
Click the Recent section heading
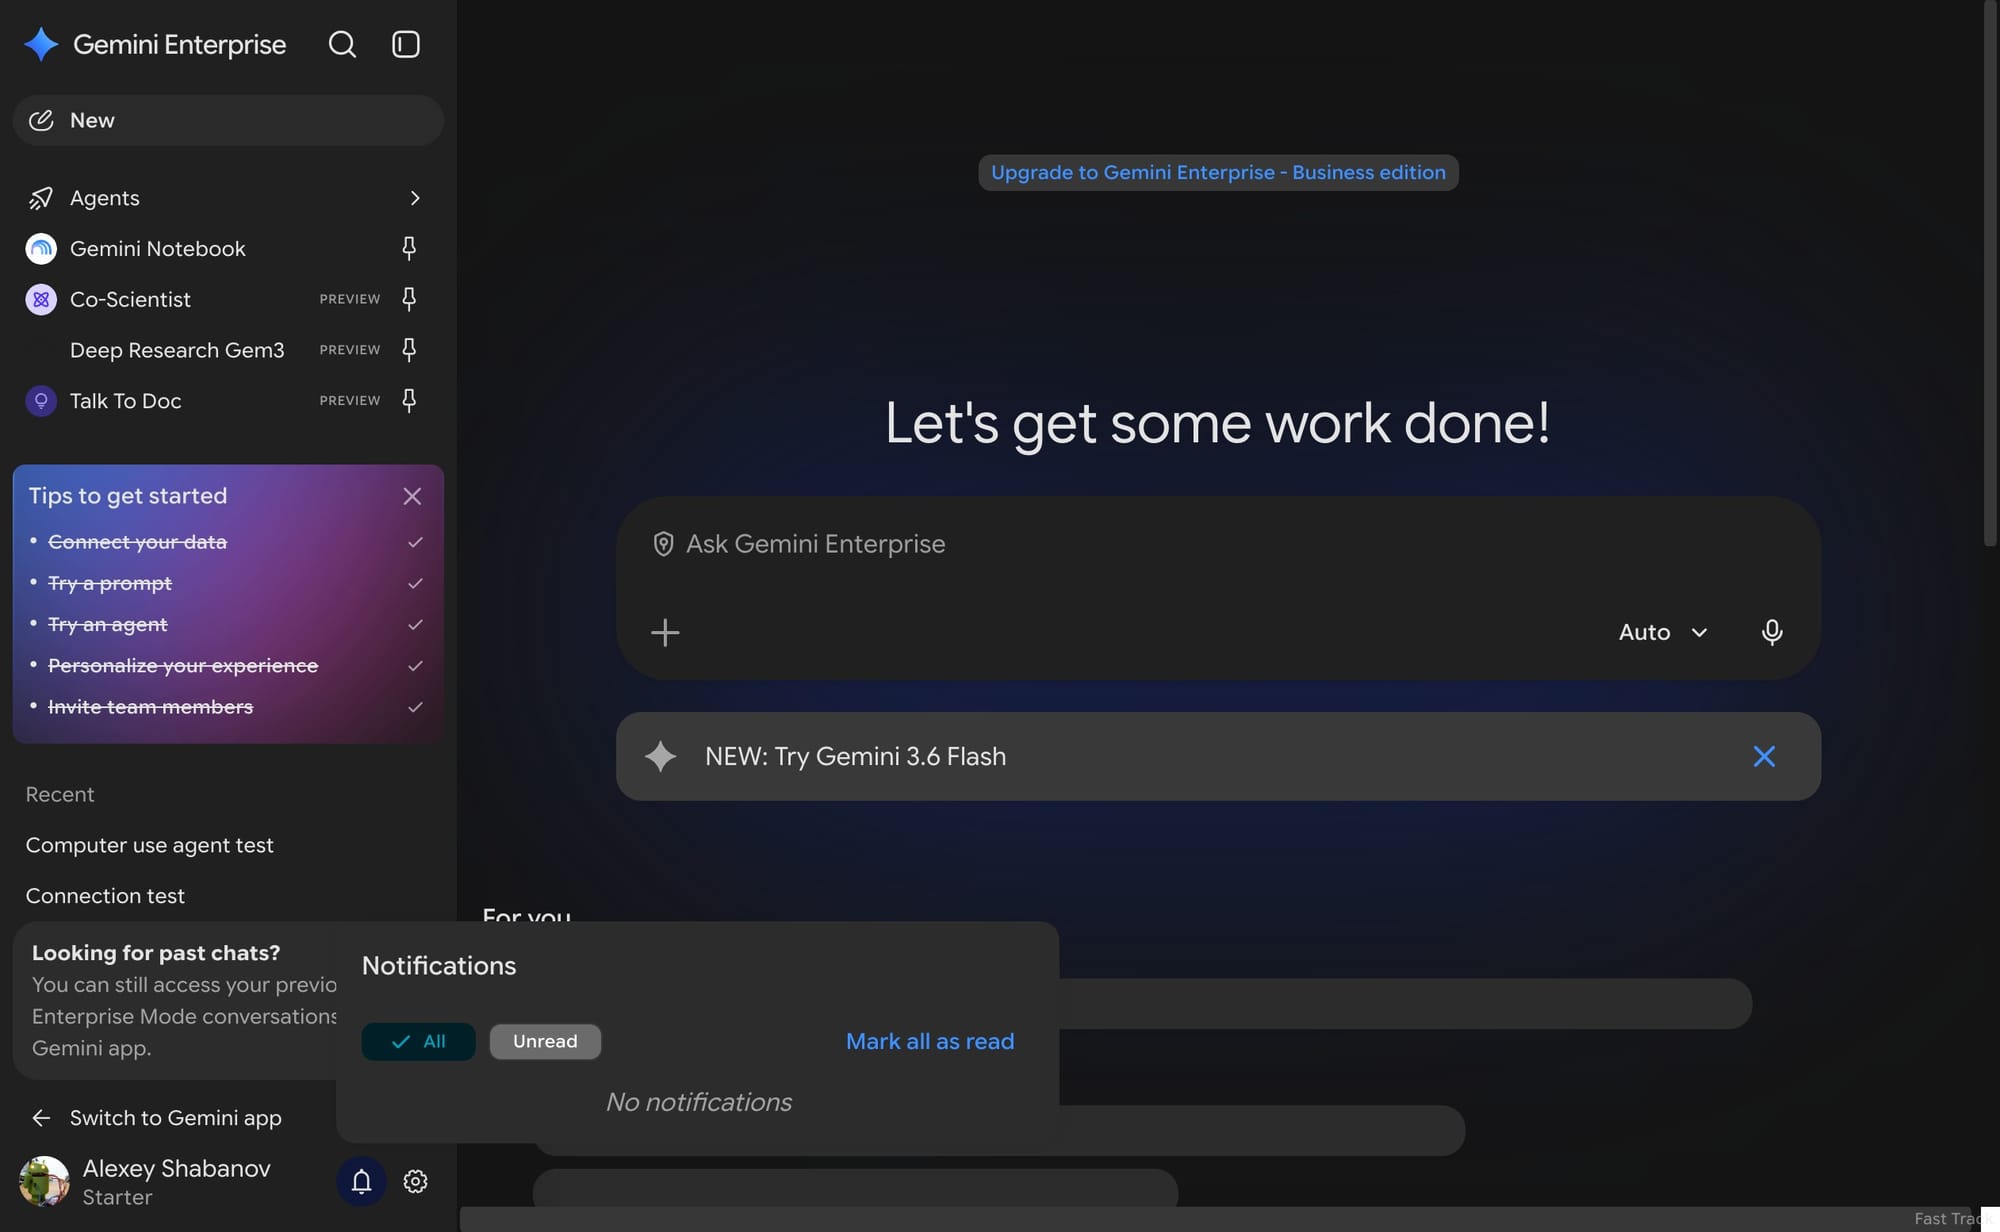coord(60,794)
